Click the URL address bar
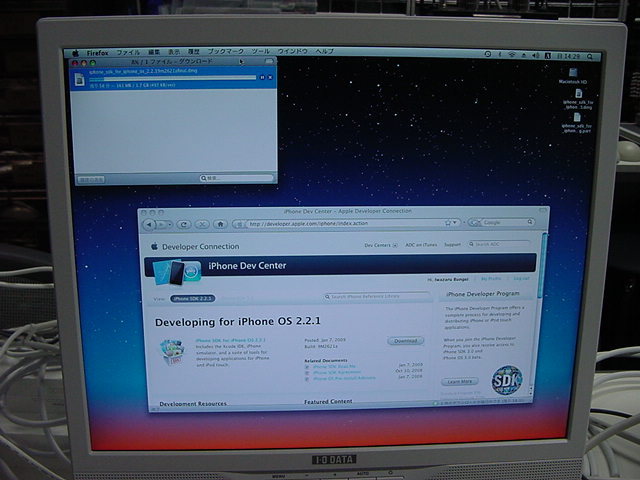The width and height of the screenshot is (640, 480). (347, 223)
